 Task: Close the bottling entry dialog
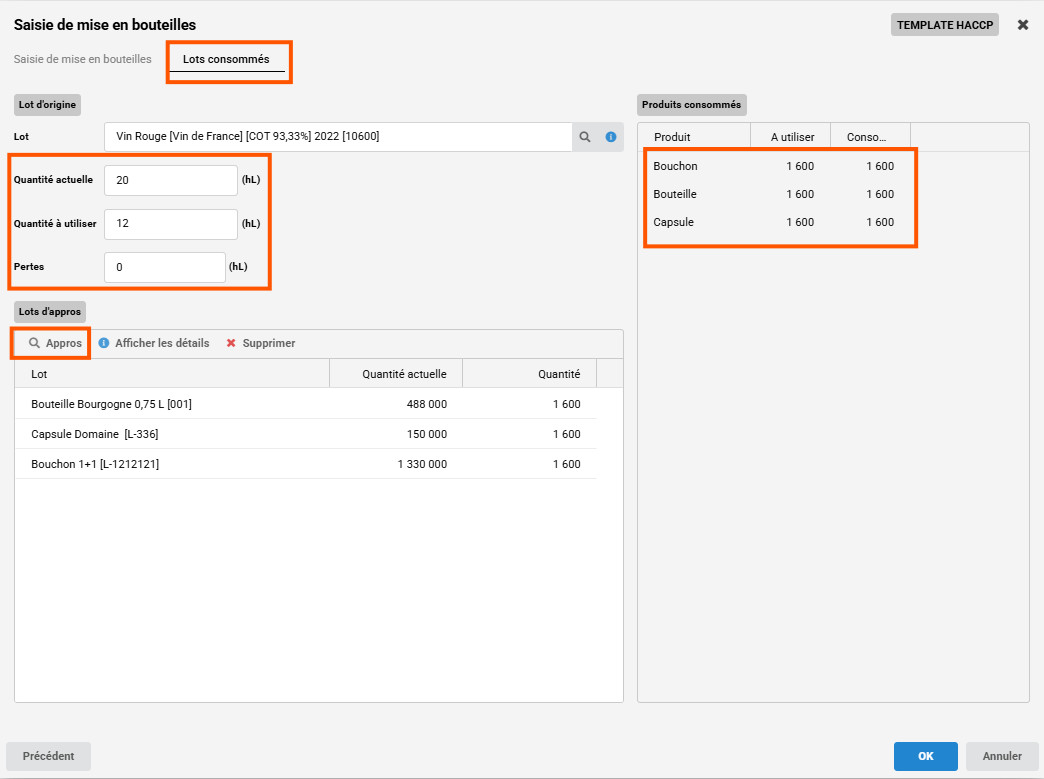click(1023, 25)
